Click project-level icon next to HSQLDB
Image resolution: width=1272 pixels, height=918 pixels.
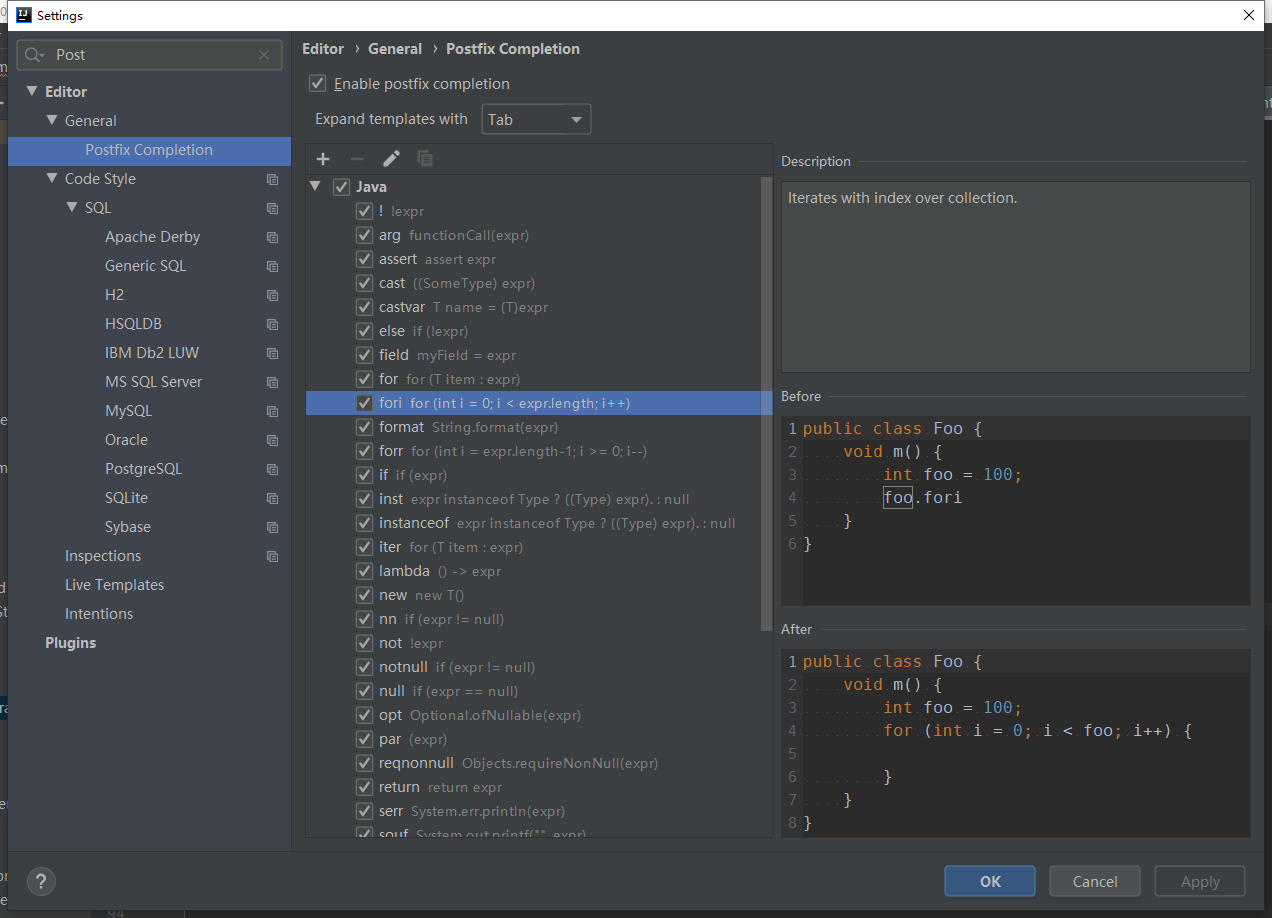click(x=272, y=324)
